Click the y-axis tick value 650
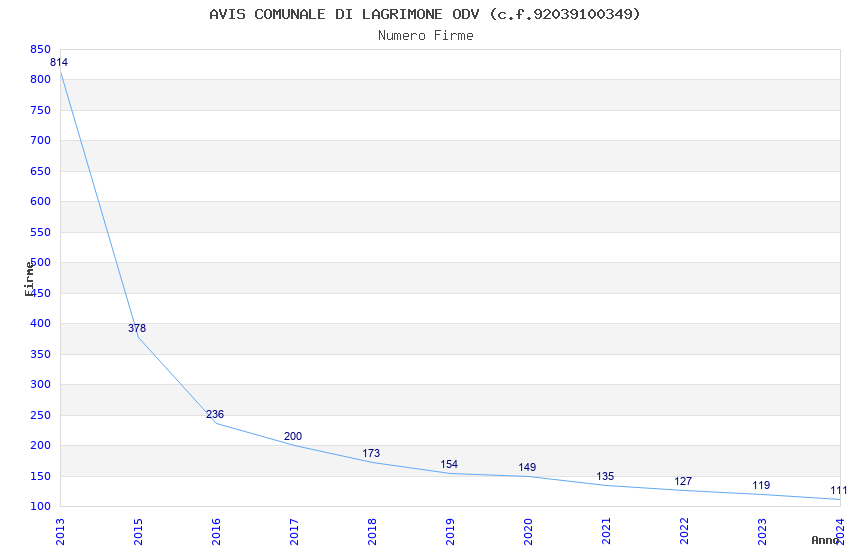Image resolution: width=850 pixels, height=550 pixels. tap(41, 171)
